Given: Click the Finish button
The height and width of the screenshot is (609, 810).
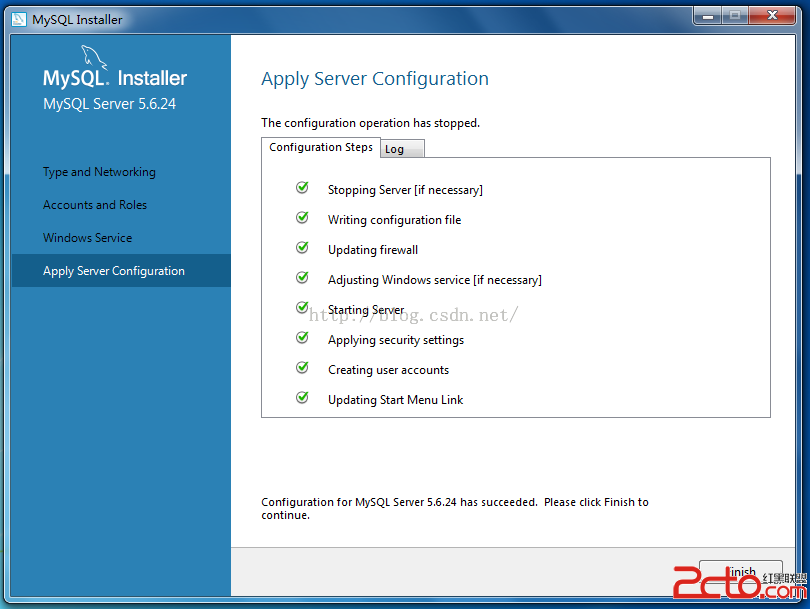Looking at the screenshot, I should 741,572.
